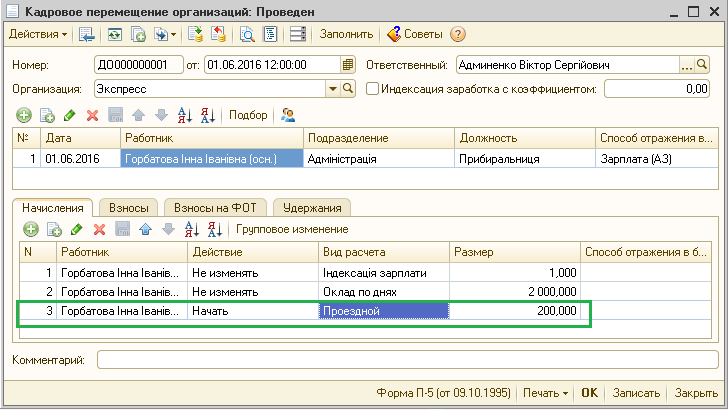Click the magnifier icon beside Организация
The image size is (728, 410).
tap(348, 89)
